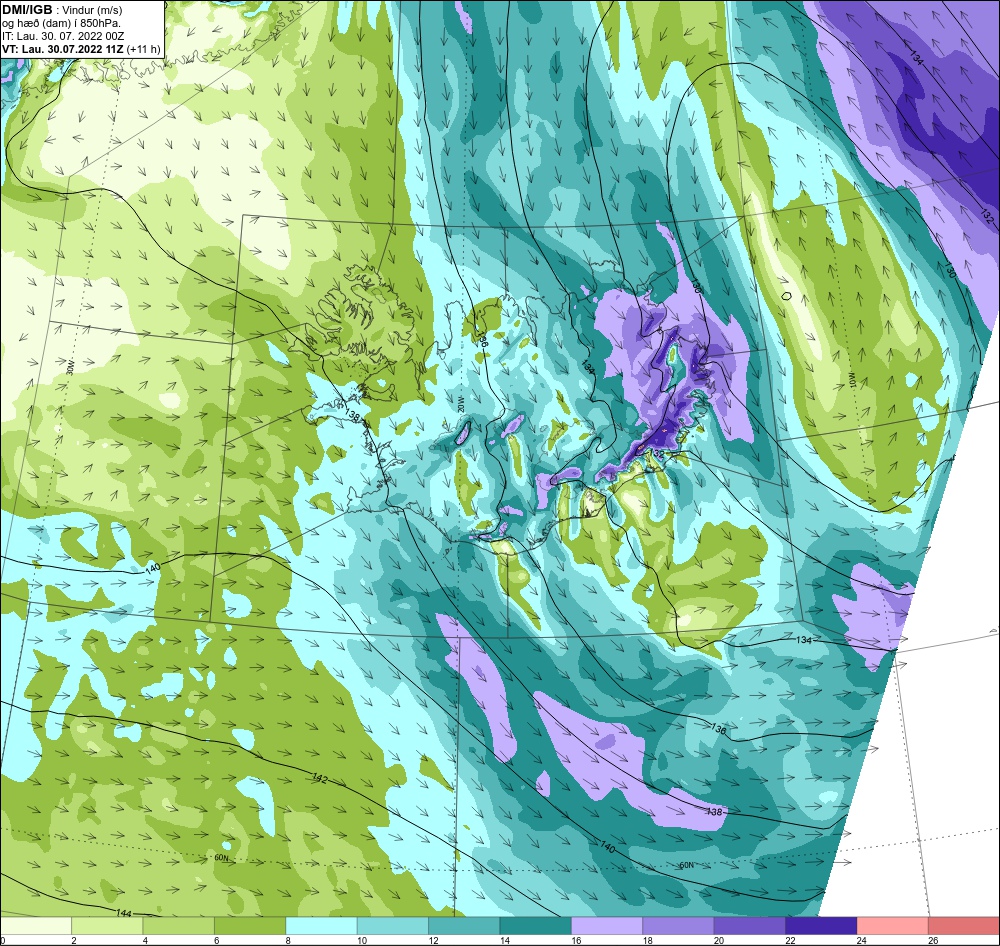Click the 'IT: Lau. 30. 07. 2022 00Z' line
This screenshot has height=946, width=1000.
click(63, 36)
